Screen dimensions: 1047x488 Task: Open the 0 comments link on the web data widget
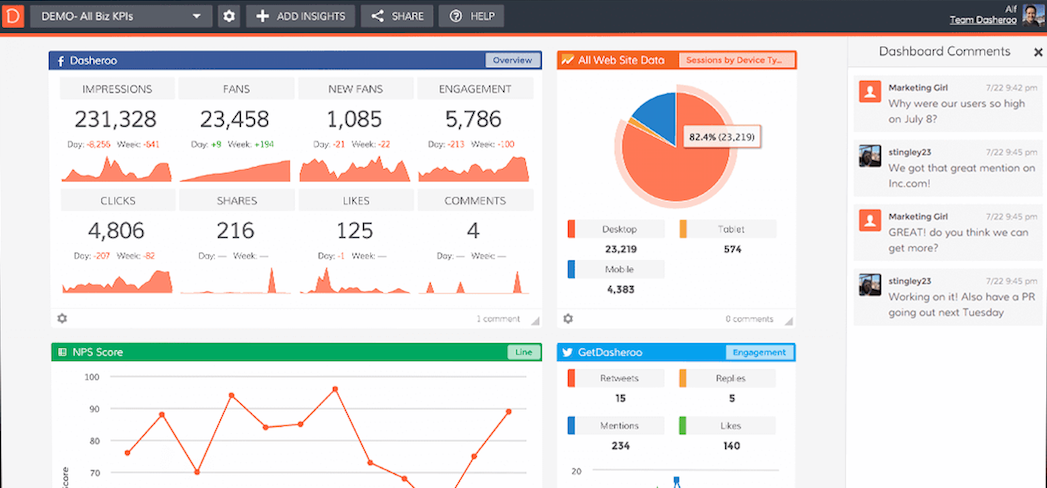tap(749, 319)
